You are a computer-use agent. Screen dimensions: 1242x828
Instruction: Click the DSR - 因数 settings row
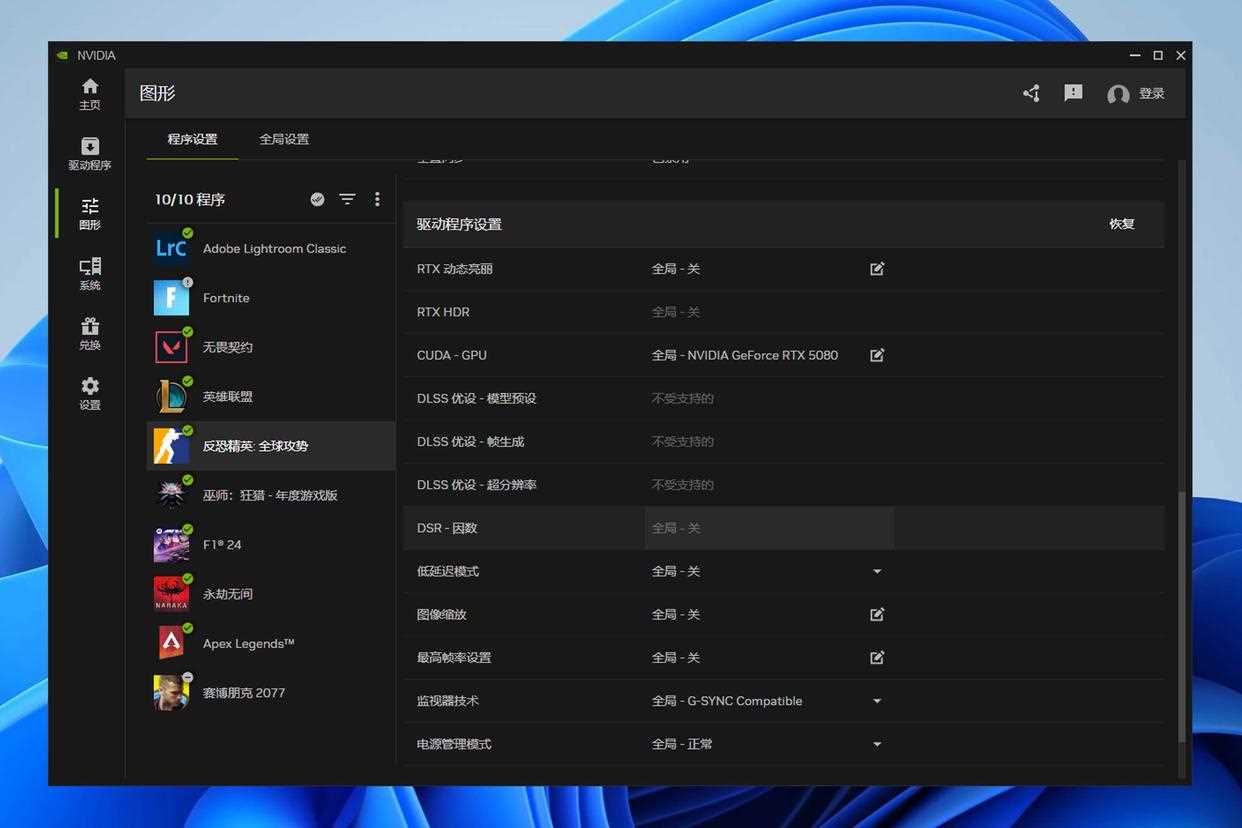784,528
